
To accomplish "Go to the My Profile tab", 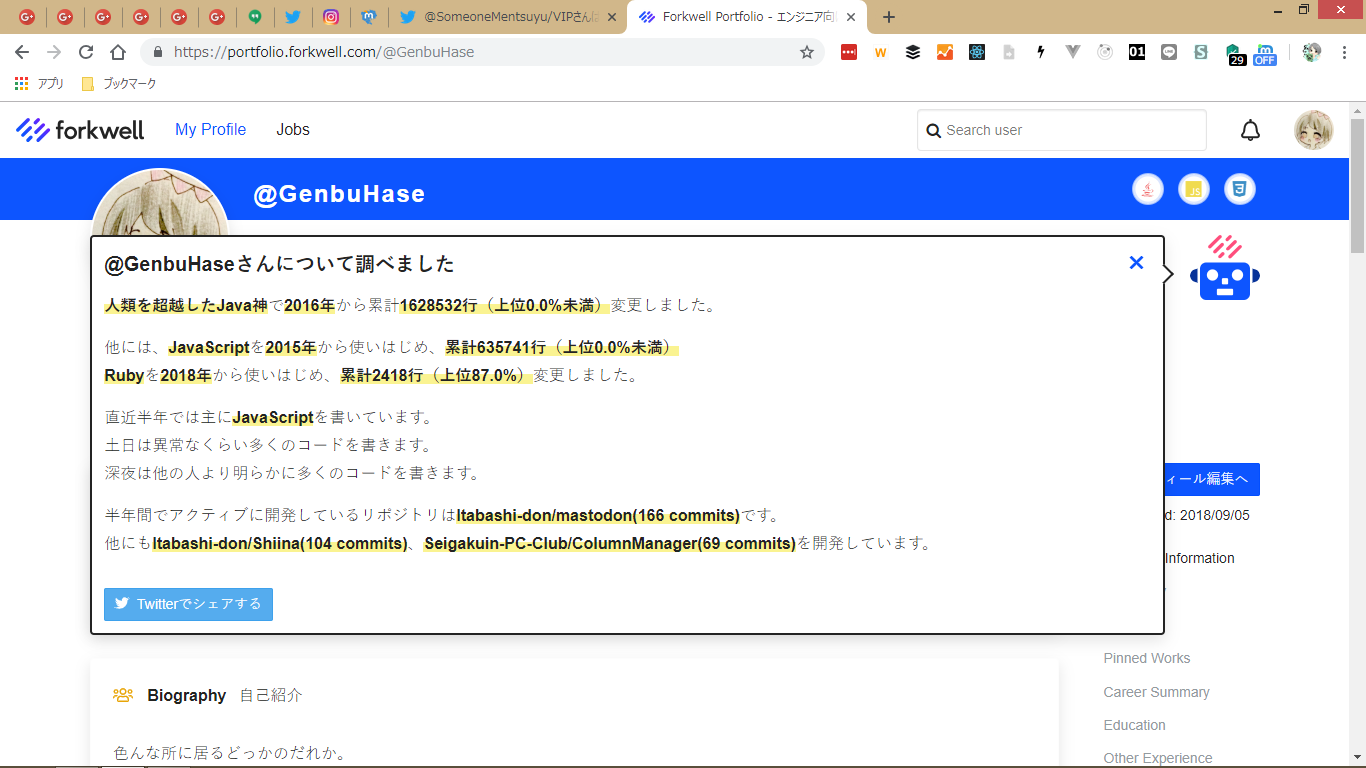I will click(x=210, y=130).
